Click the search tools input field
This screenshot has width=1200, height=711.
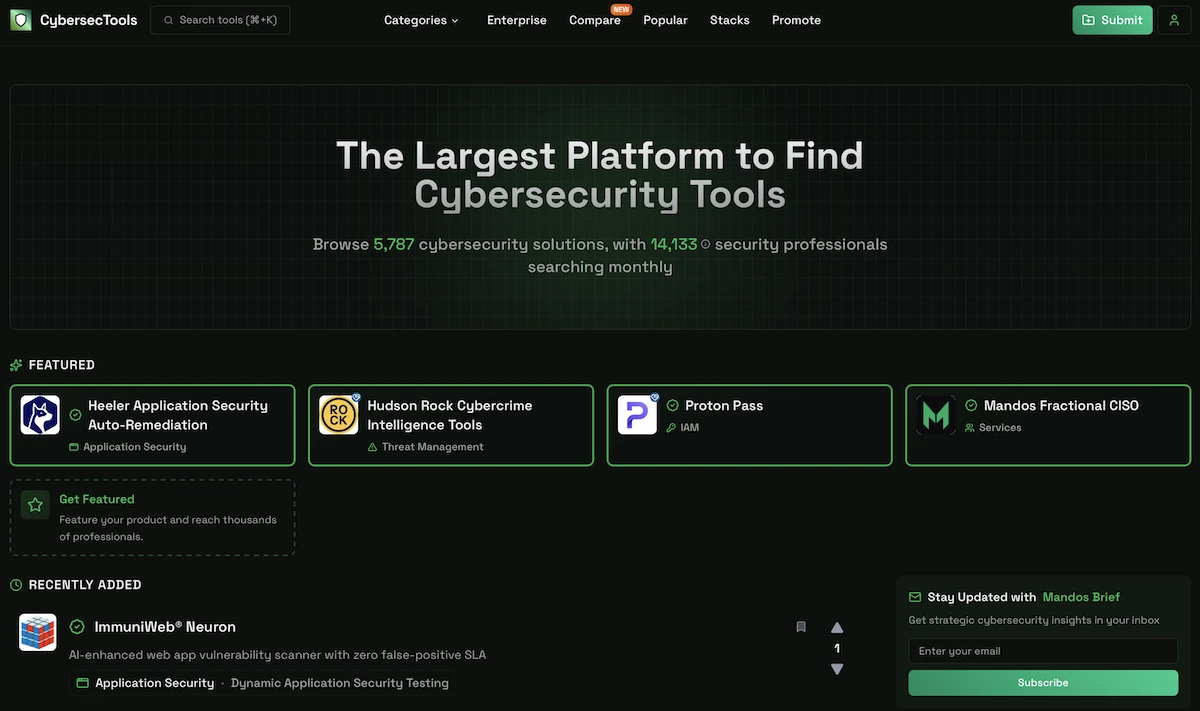click(x=220, y=19)
